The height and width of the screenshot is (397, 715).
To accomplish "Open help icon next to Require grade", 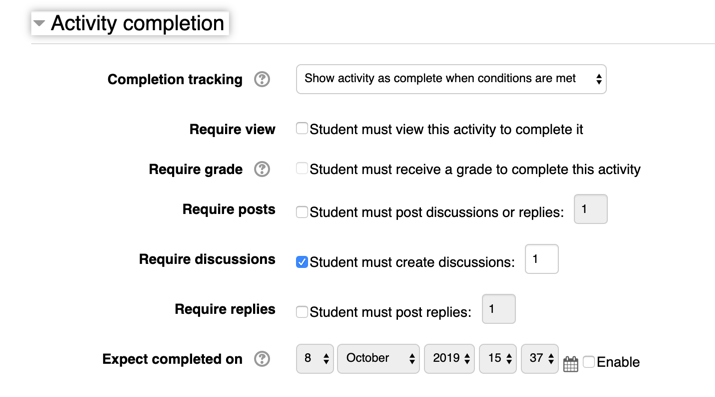I will point(262,169).
